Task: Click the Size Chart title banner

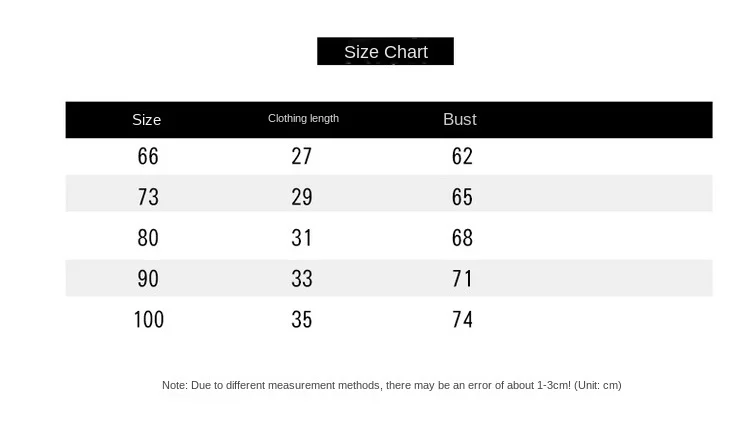Action: (385, 51)
